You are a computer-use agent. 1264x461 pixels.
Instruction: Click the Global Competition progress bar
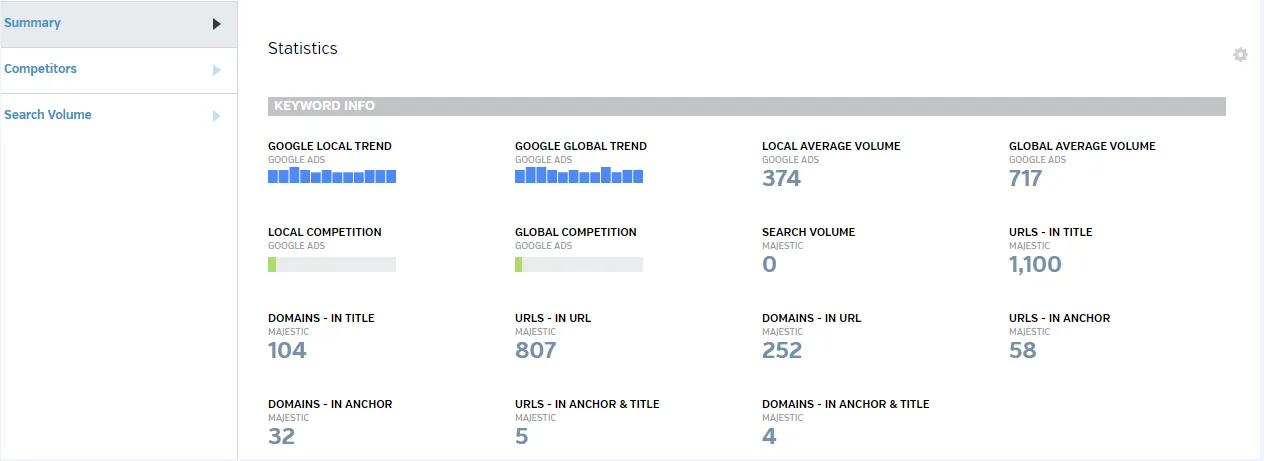pos(579,265)
